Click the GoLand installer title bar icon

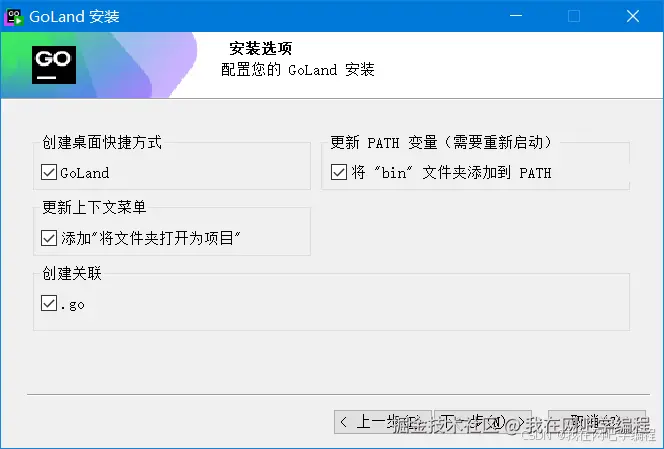(13, 17)
